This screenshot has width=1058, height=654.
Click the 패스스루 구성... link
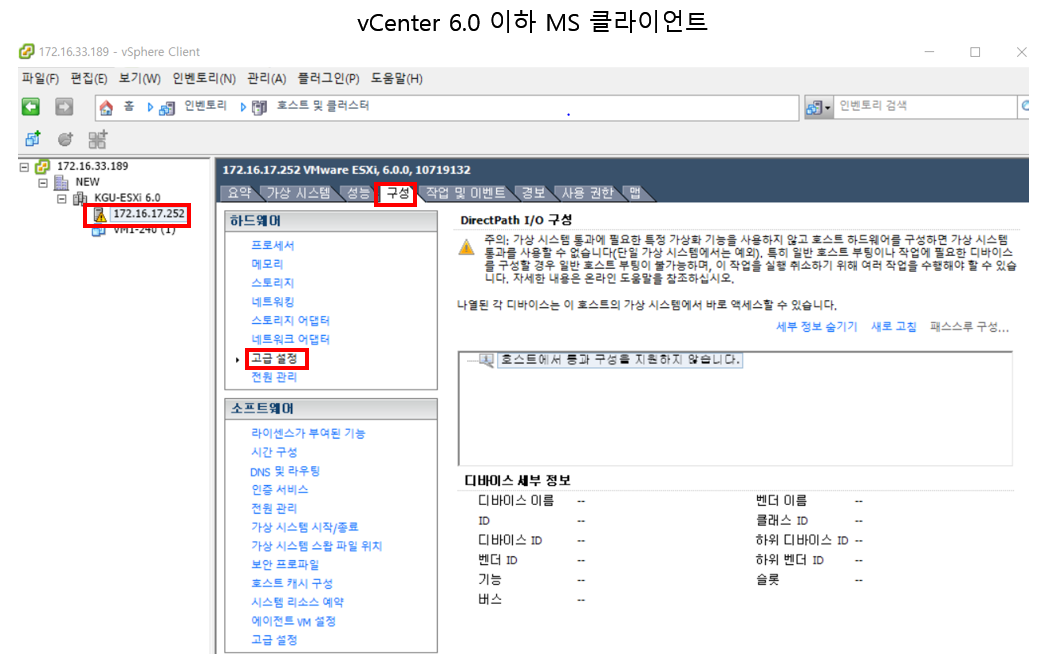(970, 327)
